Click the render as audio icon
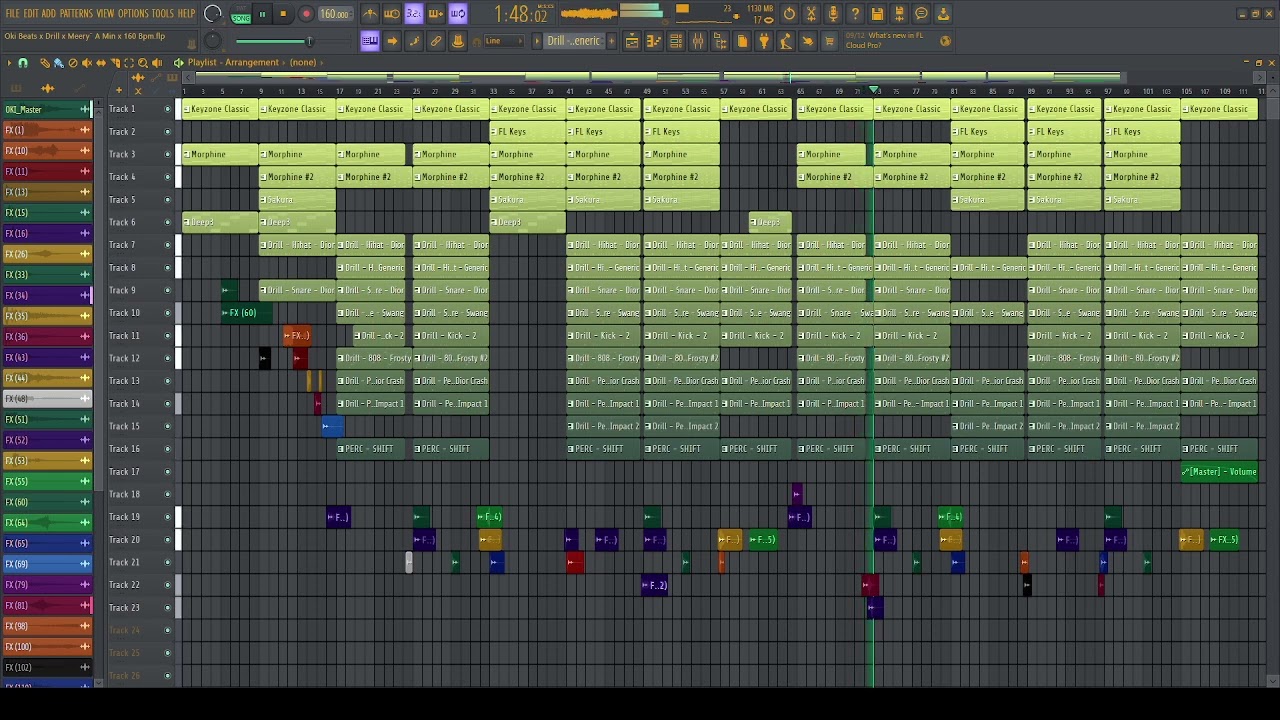Viewport: 1280px width, 720px height. pyautogui.click(x=899, y=14)
